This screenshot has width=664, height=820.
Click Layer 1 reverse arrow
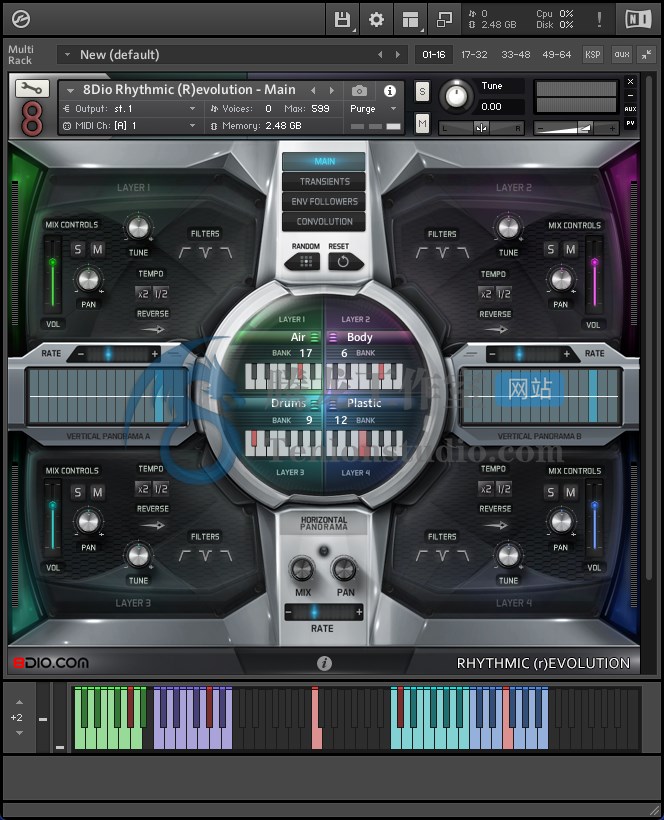pos(153,329)
